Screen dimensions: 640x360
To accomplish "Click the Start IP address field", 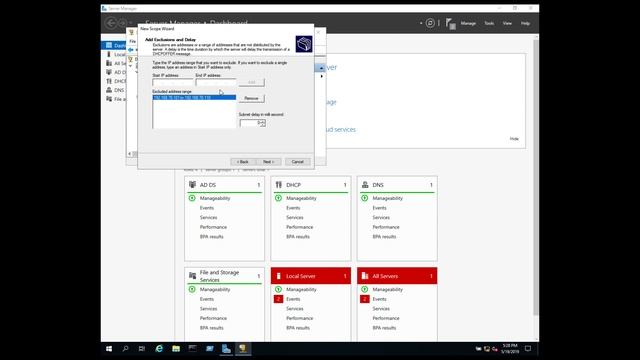I will pos(173,82).
